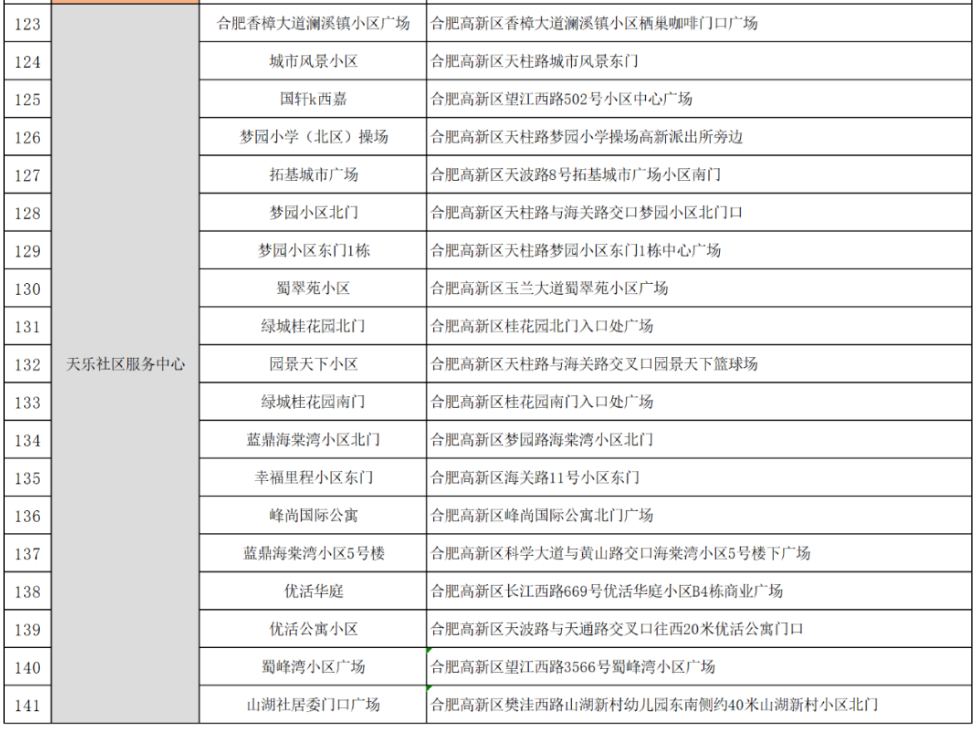Select address 合肥高新区樊洼西路山湖新村幼儿园东南侧约40米山湖新村小区北门
The width and height of the screenshot is (980, 729).
click(699, 705)
